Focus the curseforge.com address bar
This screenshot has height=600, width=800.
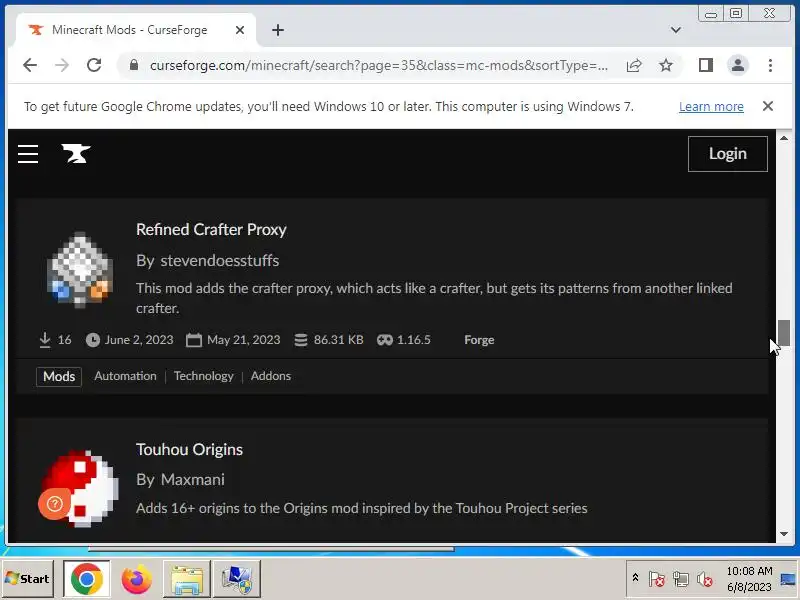click(x=379, y=65)
